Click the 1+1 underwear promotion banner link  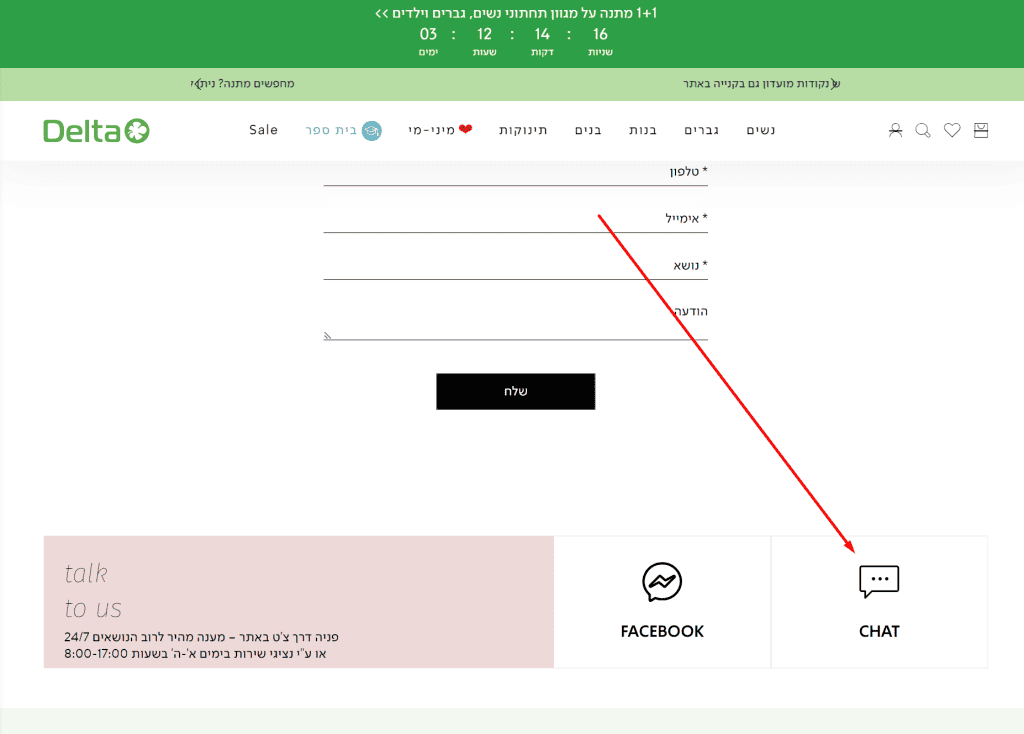click(516, 13)
